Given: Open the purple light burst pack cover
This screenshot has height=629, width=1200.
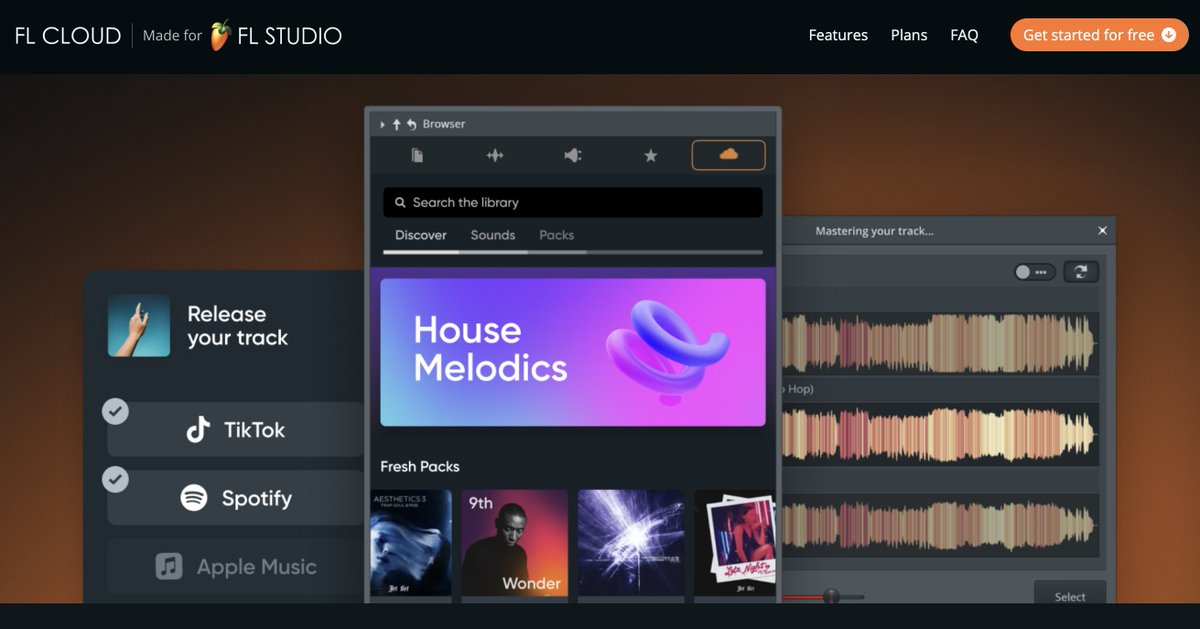Looking at the screenshot, I should click(x=631, y=545).
